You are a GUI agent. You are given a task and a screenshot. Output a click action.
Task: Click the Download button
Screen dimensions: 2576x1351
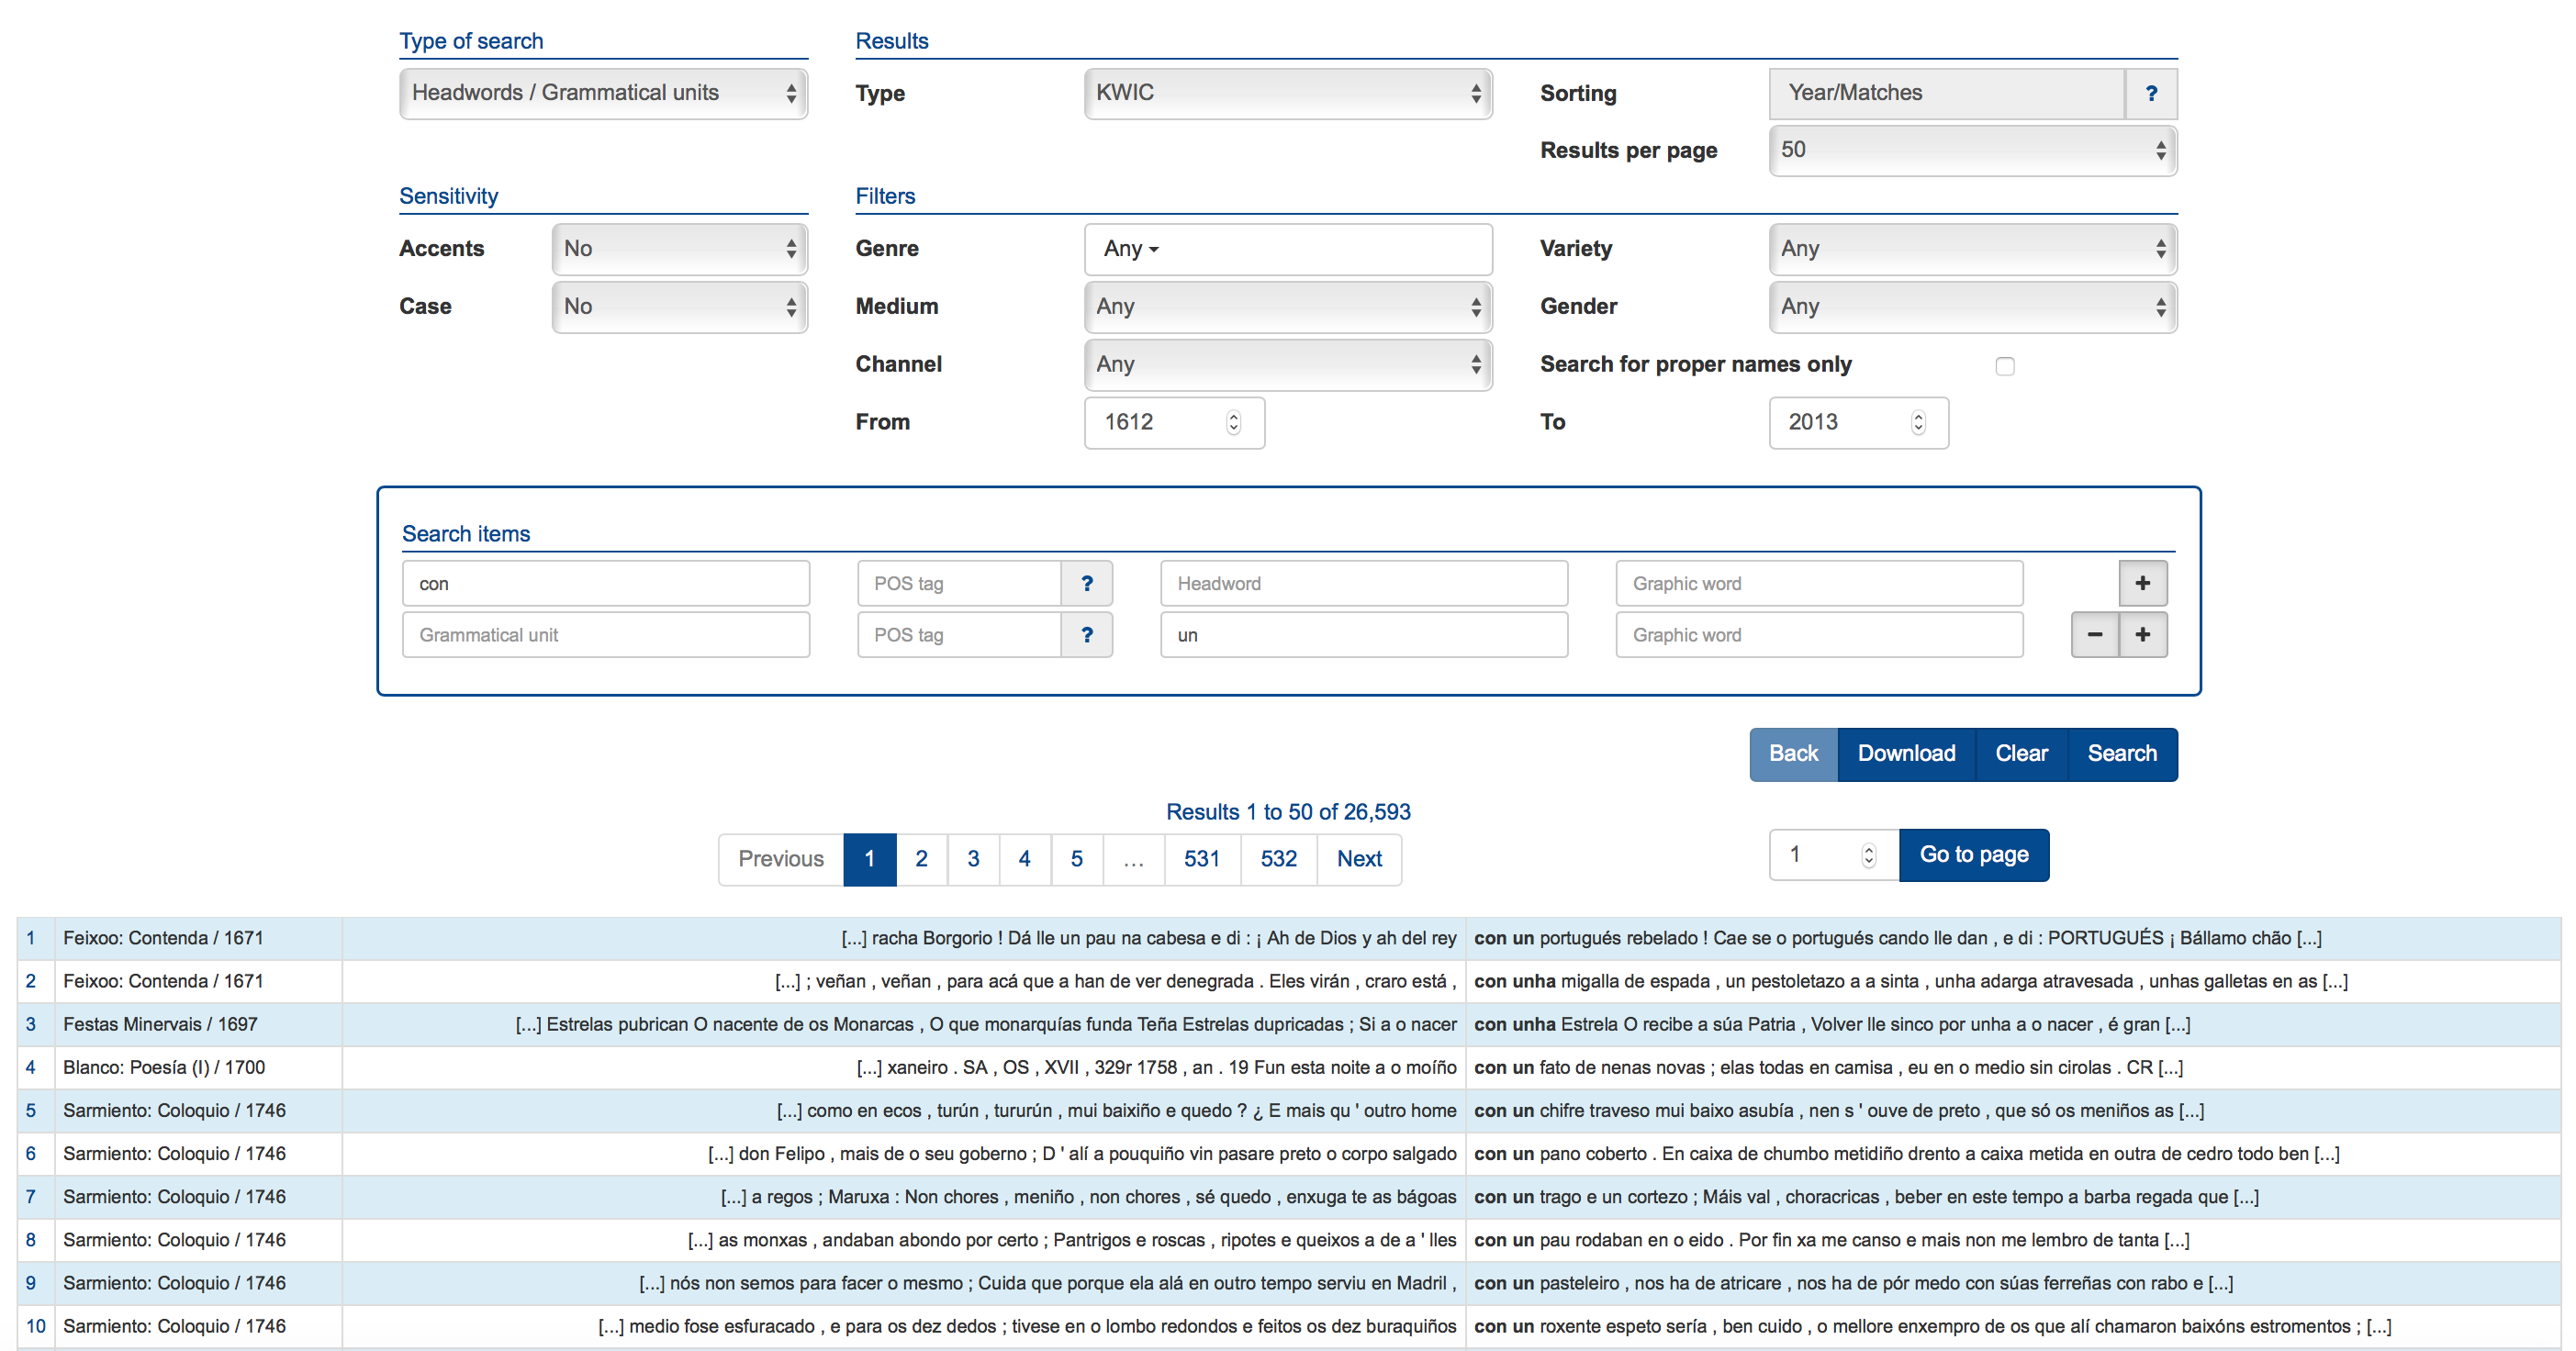[x=1901, y=752]
